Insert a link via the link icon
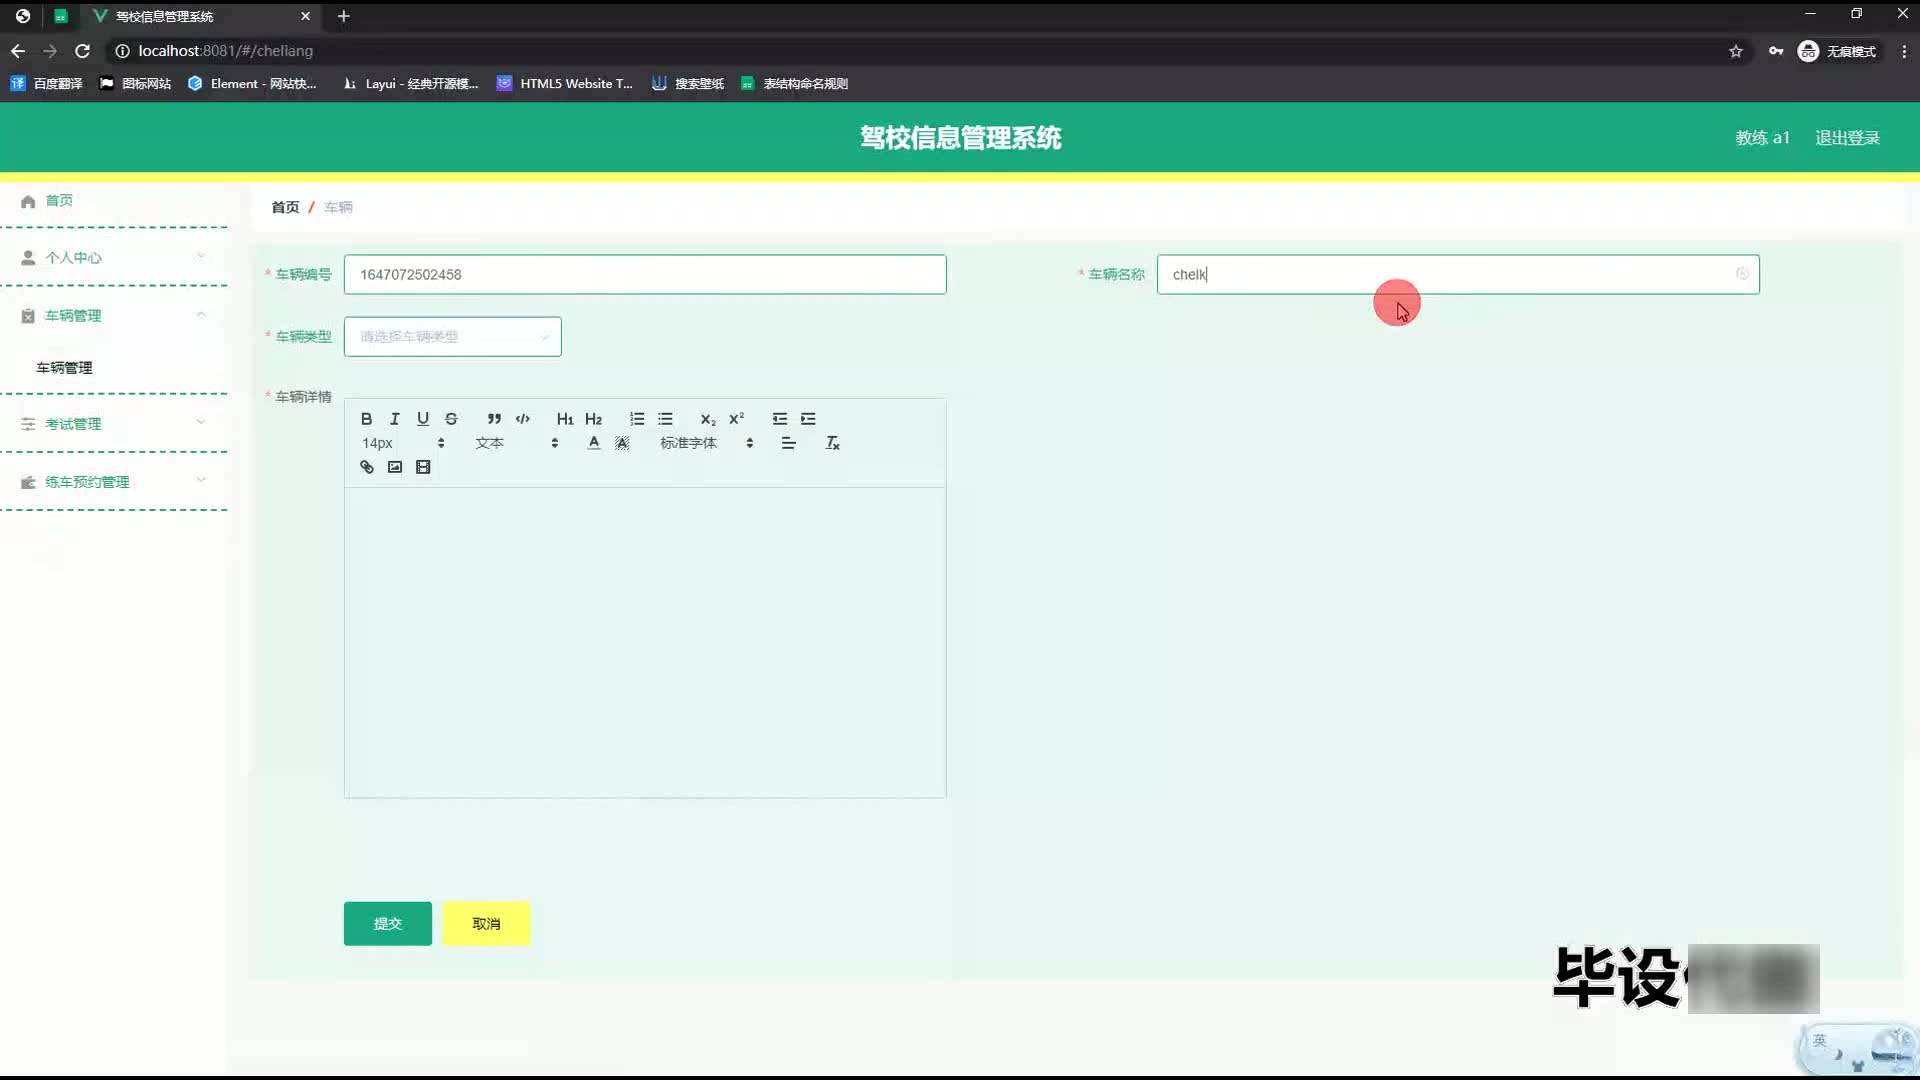 [x=367, y=467]
